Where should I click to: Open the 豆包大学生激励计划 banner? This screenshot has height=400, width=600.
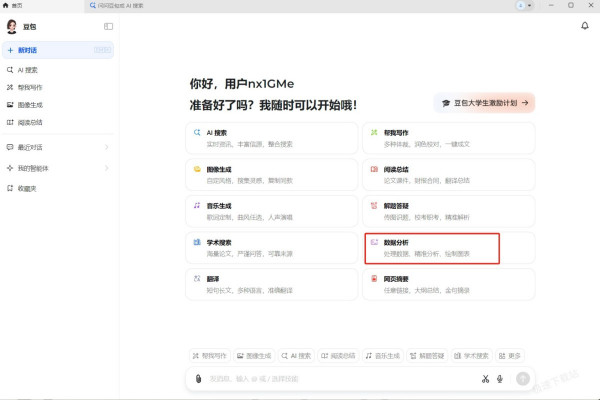point(484,103)
